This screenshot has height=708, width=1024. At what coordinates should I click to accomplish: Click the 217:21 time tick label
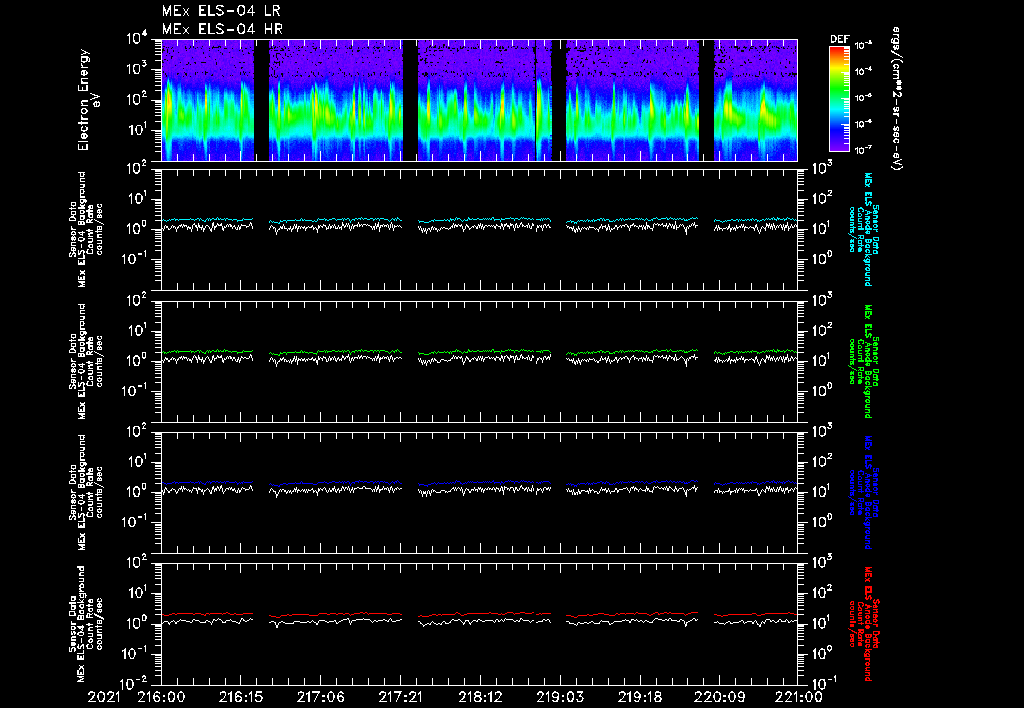(400, 696)
